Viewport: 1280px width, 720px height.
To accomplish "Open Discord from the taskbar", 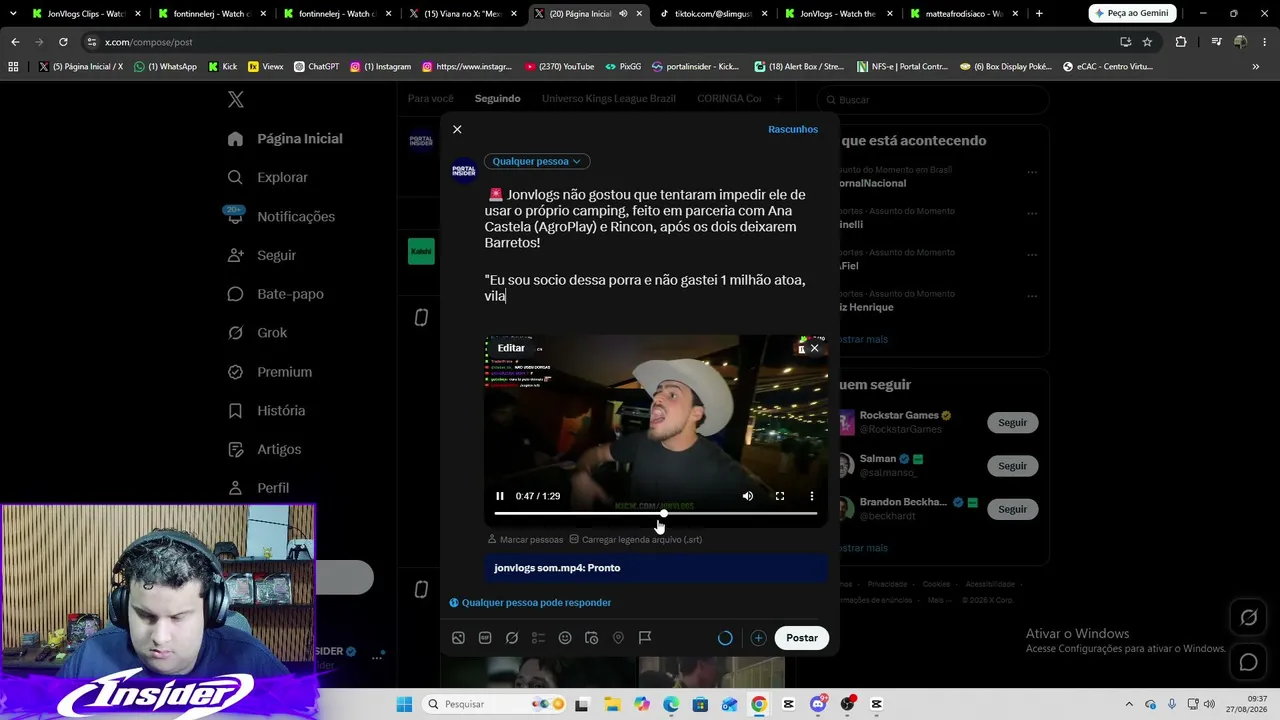I will [818, 704].
